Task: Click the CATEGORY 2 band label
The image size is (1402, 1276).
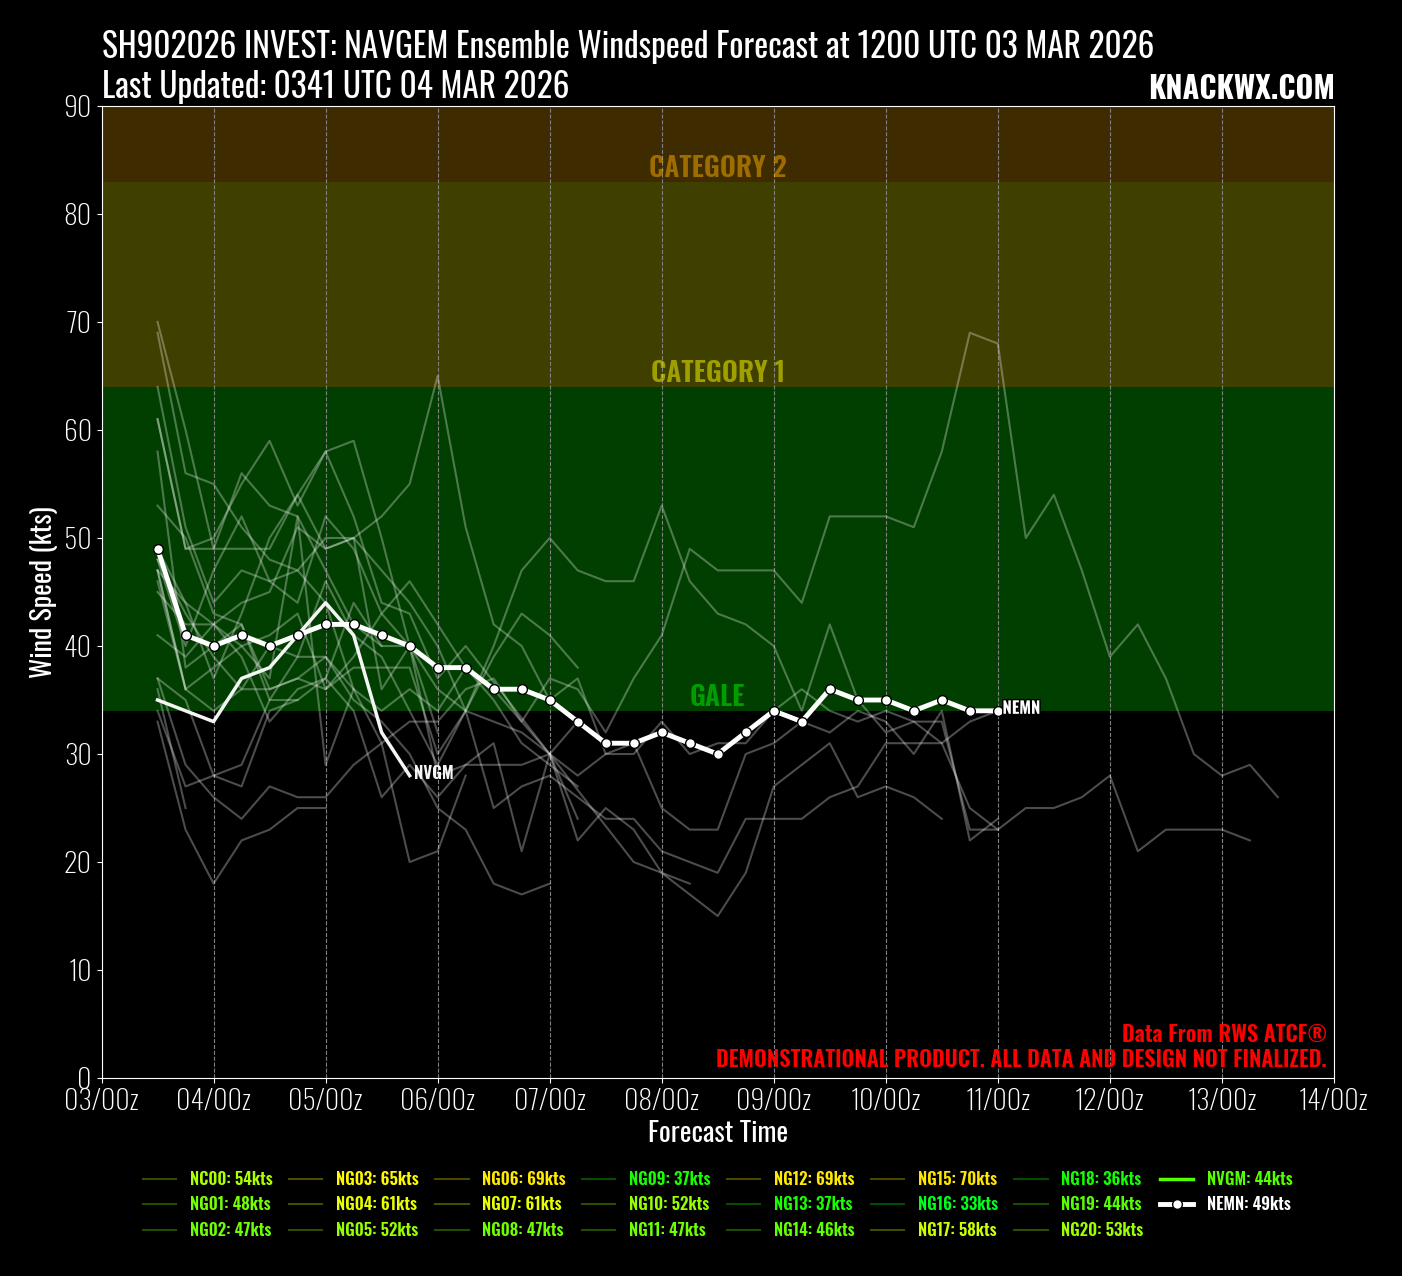Action: tap(717, 166)
